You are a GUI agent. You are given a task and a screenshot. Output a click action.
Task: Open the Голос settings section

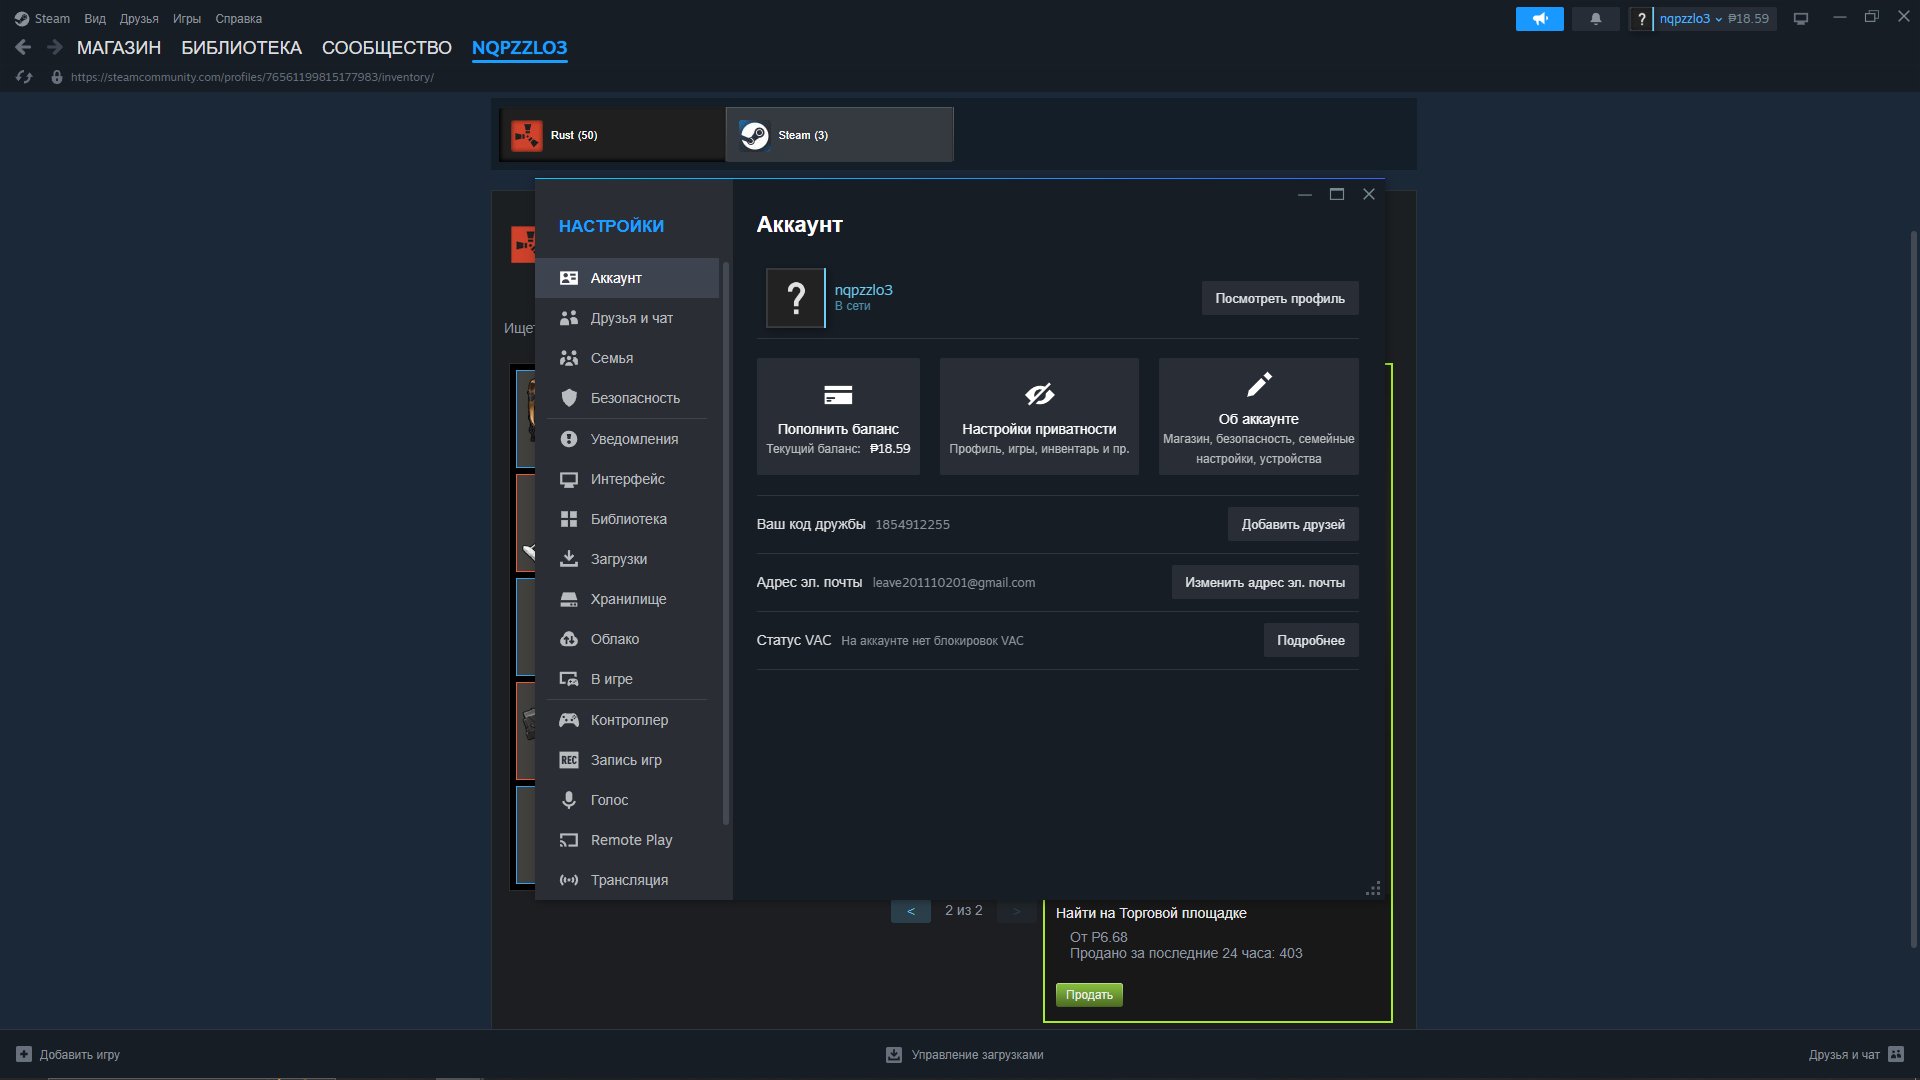[627, 800]
